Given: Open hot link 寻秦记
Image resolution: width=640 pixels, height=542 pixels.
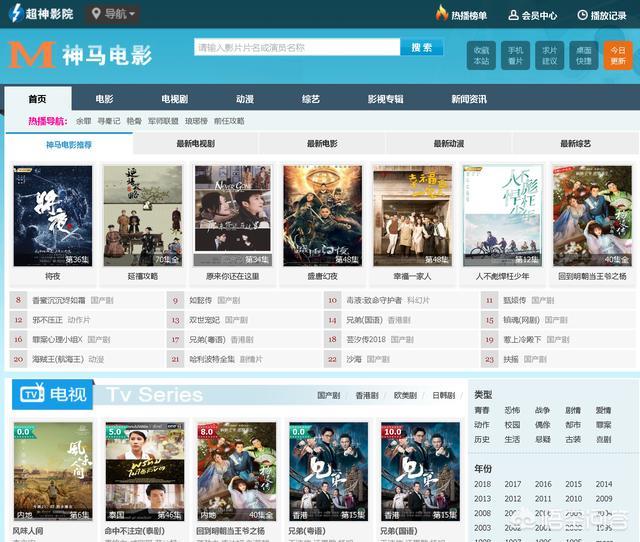Looking at the screenshot, I should [x=109, y=121].
